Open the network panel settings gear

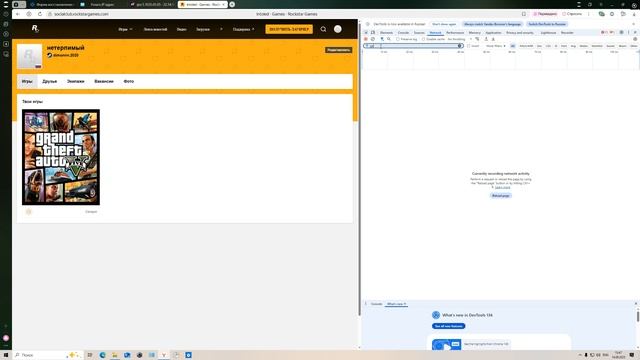coord(635,39)
